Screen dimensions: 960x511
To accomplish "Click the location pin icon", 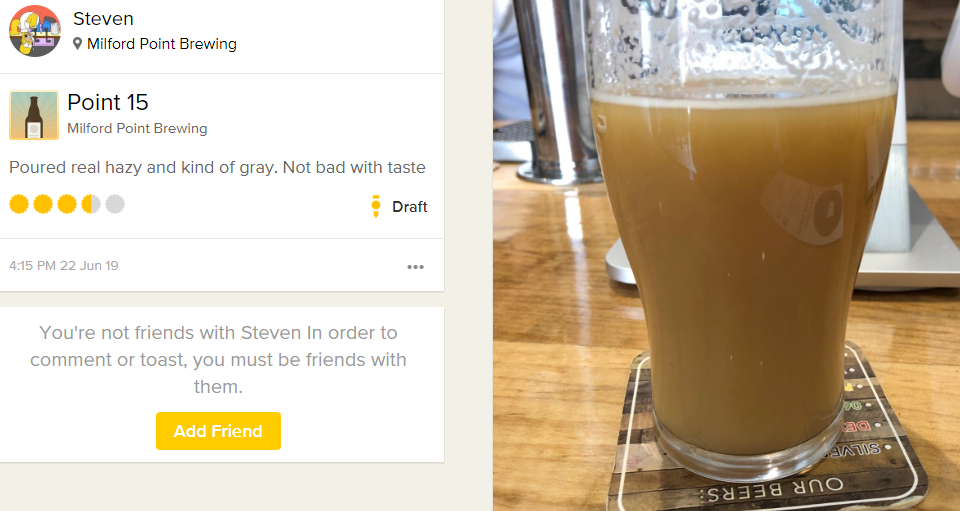I will tap(78, 44).
